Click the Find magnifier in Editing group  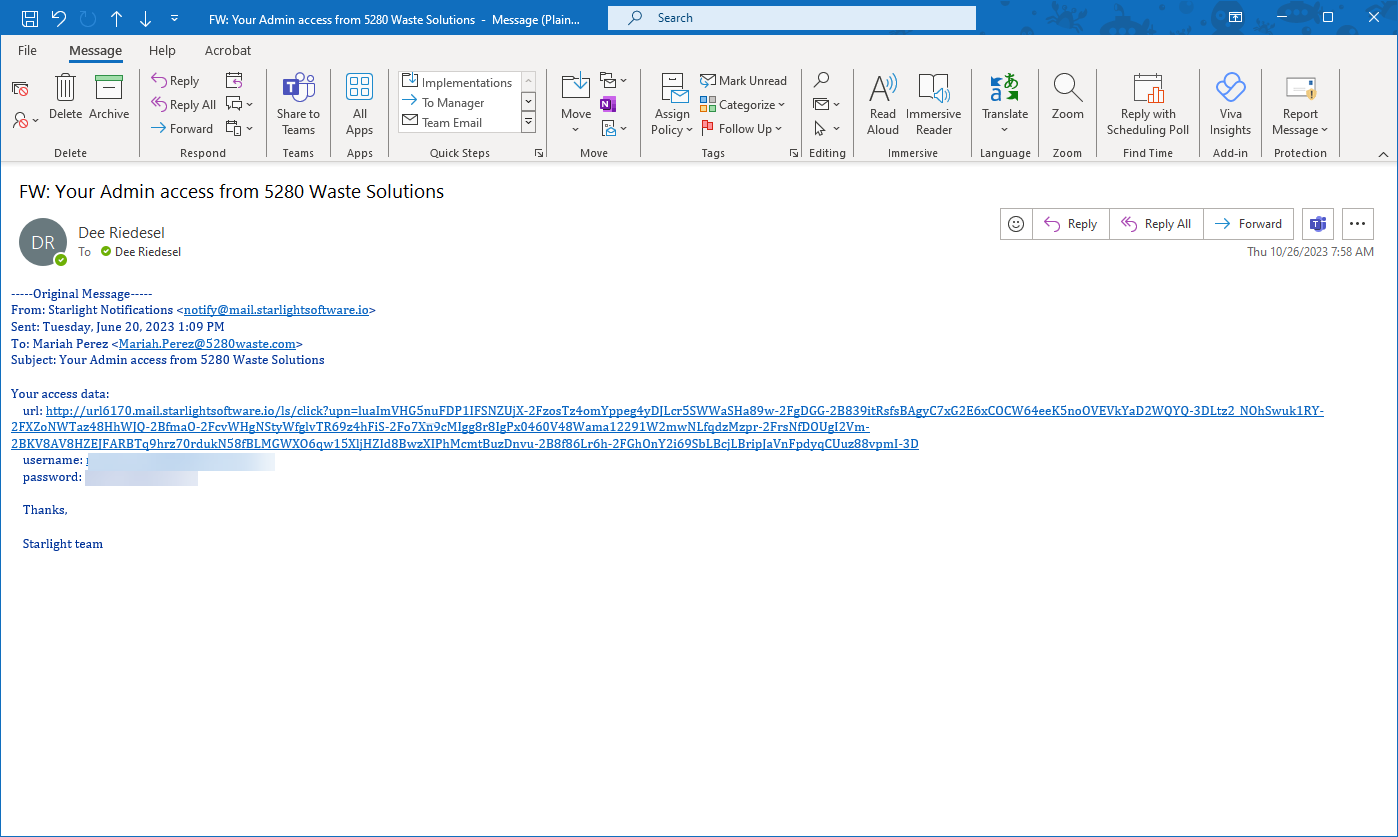(x=821, y=81)
